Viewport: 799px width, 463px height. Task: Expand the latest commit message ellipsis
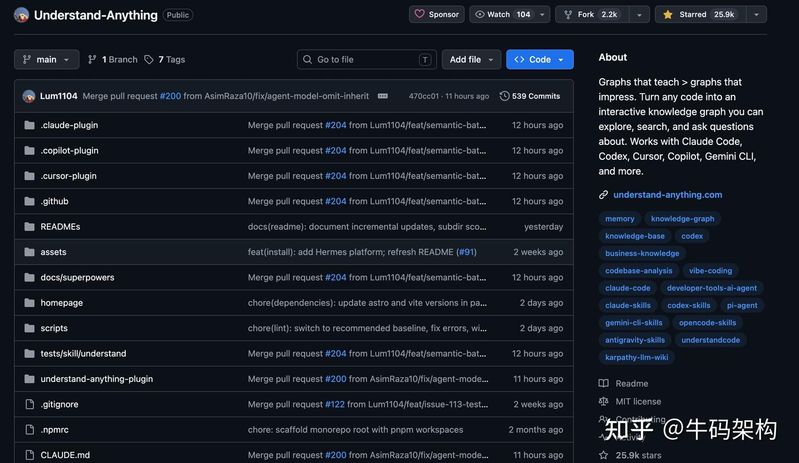383,96
